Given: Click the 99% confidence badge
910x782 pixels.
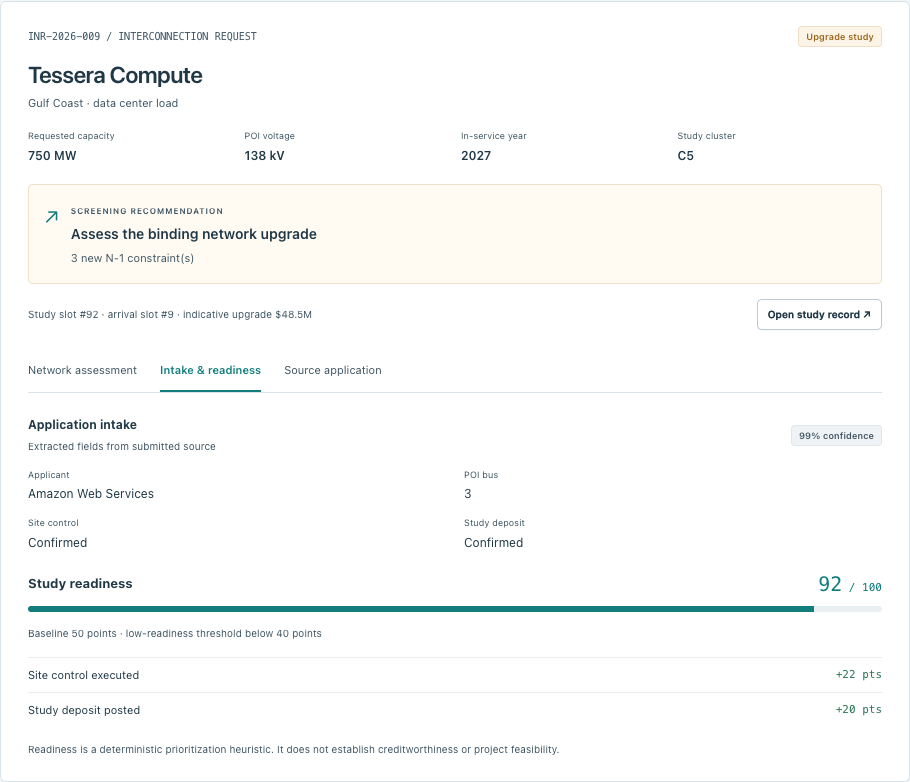Looking at the screenshot, I should 836,436.
